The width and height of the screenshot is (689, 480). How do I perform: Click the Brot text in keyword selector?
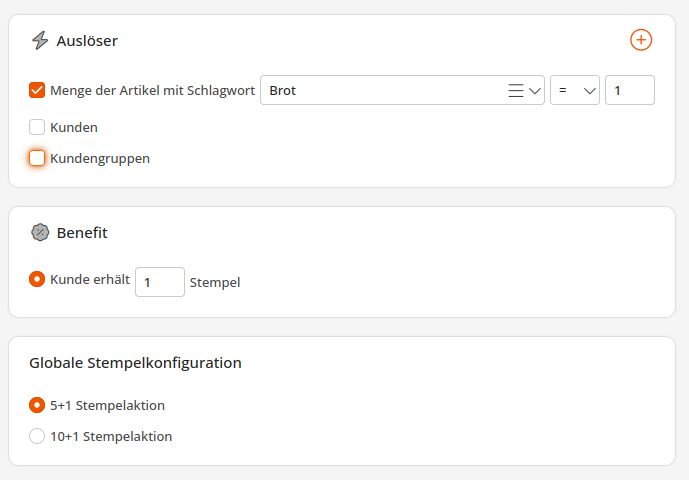283,91
